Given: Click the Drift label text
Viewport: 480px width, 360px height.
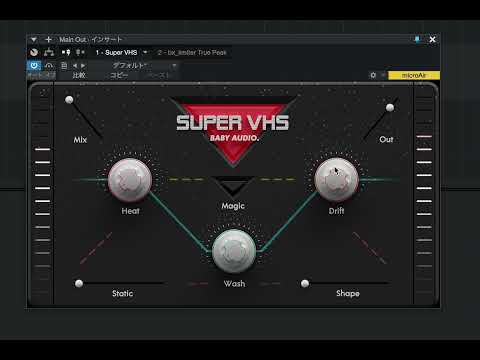Looking at the screenshot, I should click(336, 211).
